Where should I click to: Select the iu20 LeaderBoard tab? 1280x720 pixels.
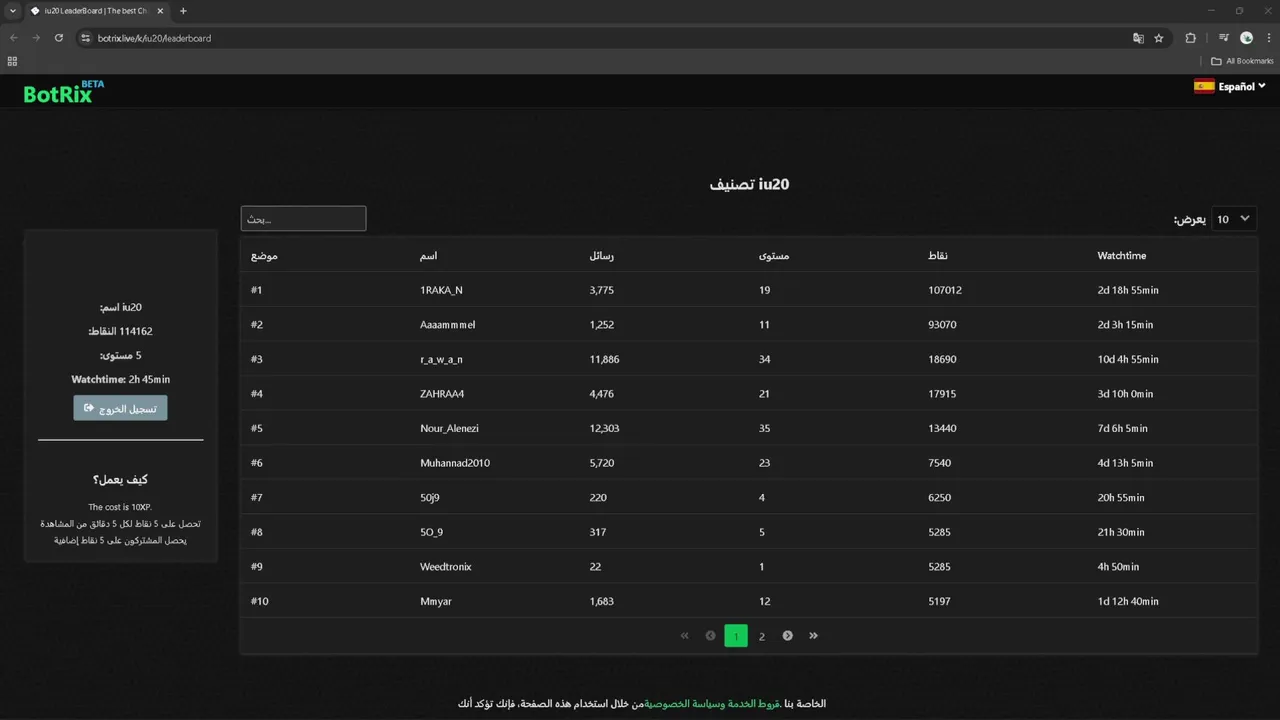coord(96,11)
